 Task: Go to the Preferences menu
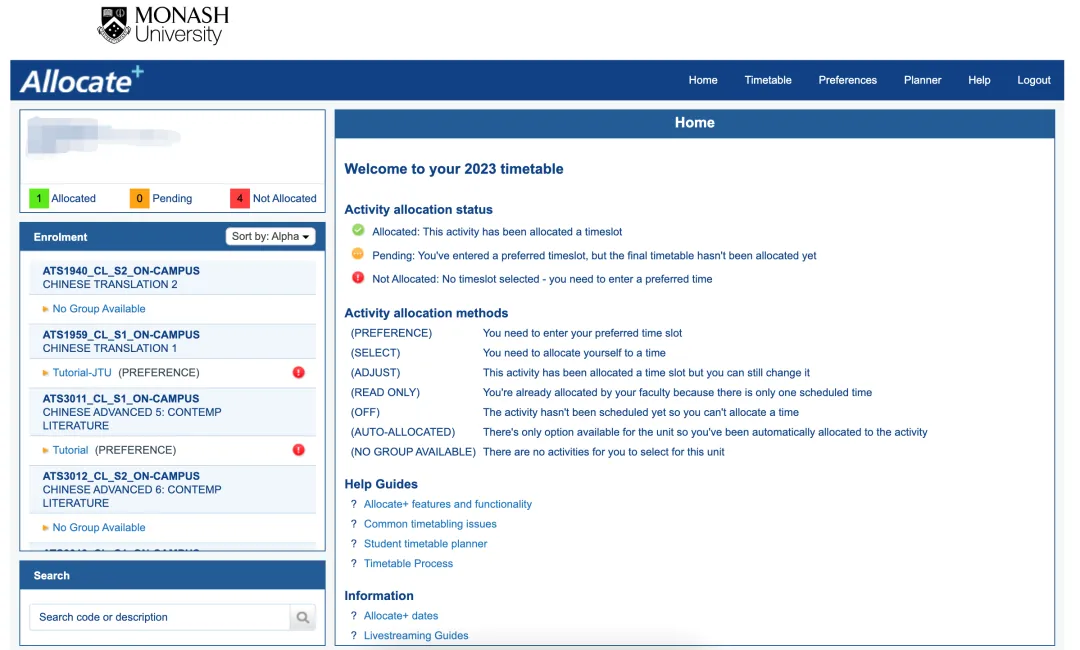coord(847,80)
